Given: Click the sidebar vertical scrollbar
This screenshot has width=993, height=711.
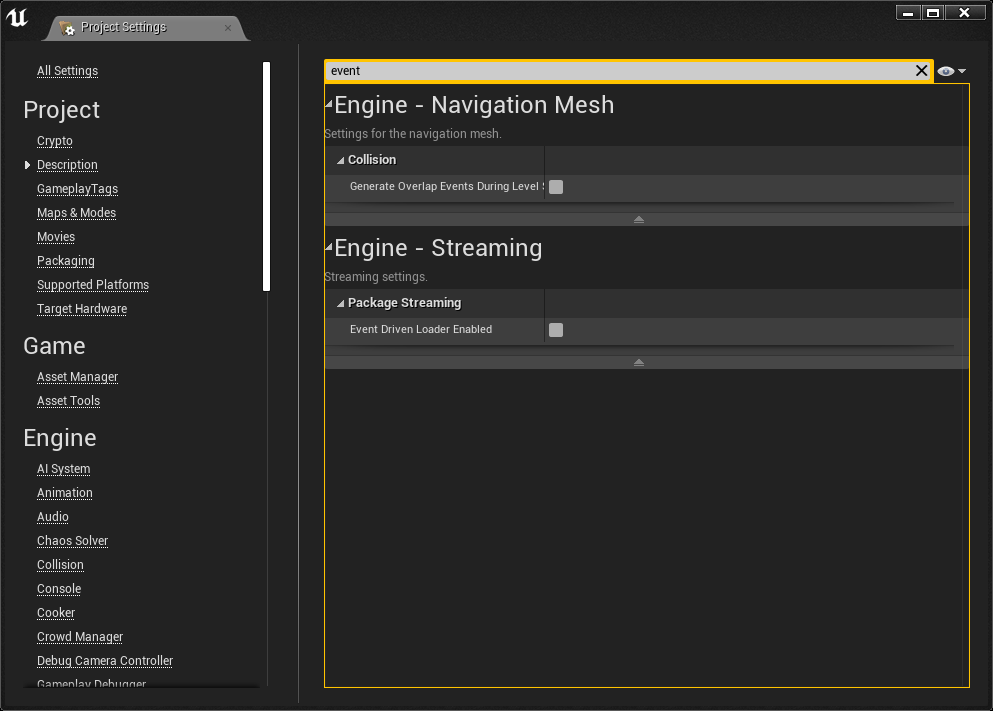Looking at the screenshot, I should [x=266, y=176].
